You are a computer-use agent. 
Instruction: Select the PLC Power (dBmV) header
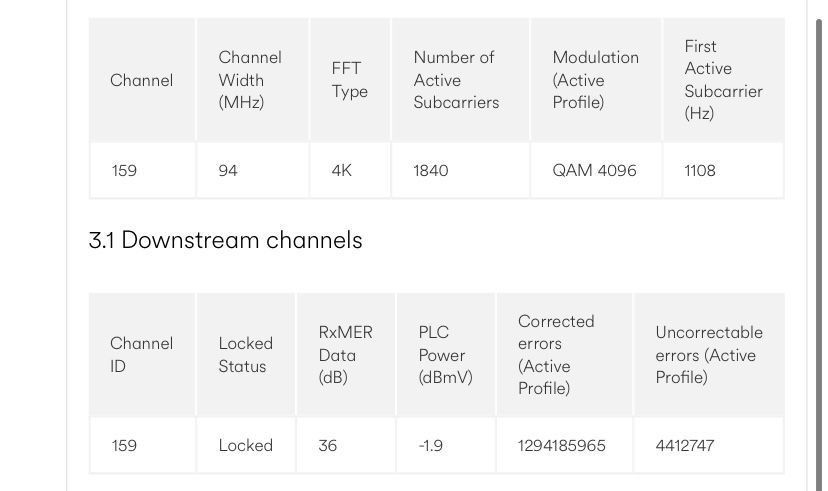445,355
